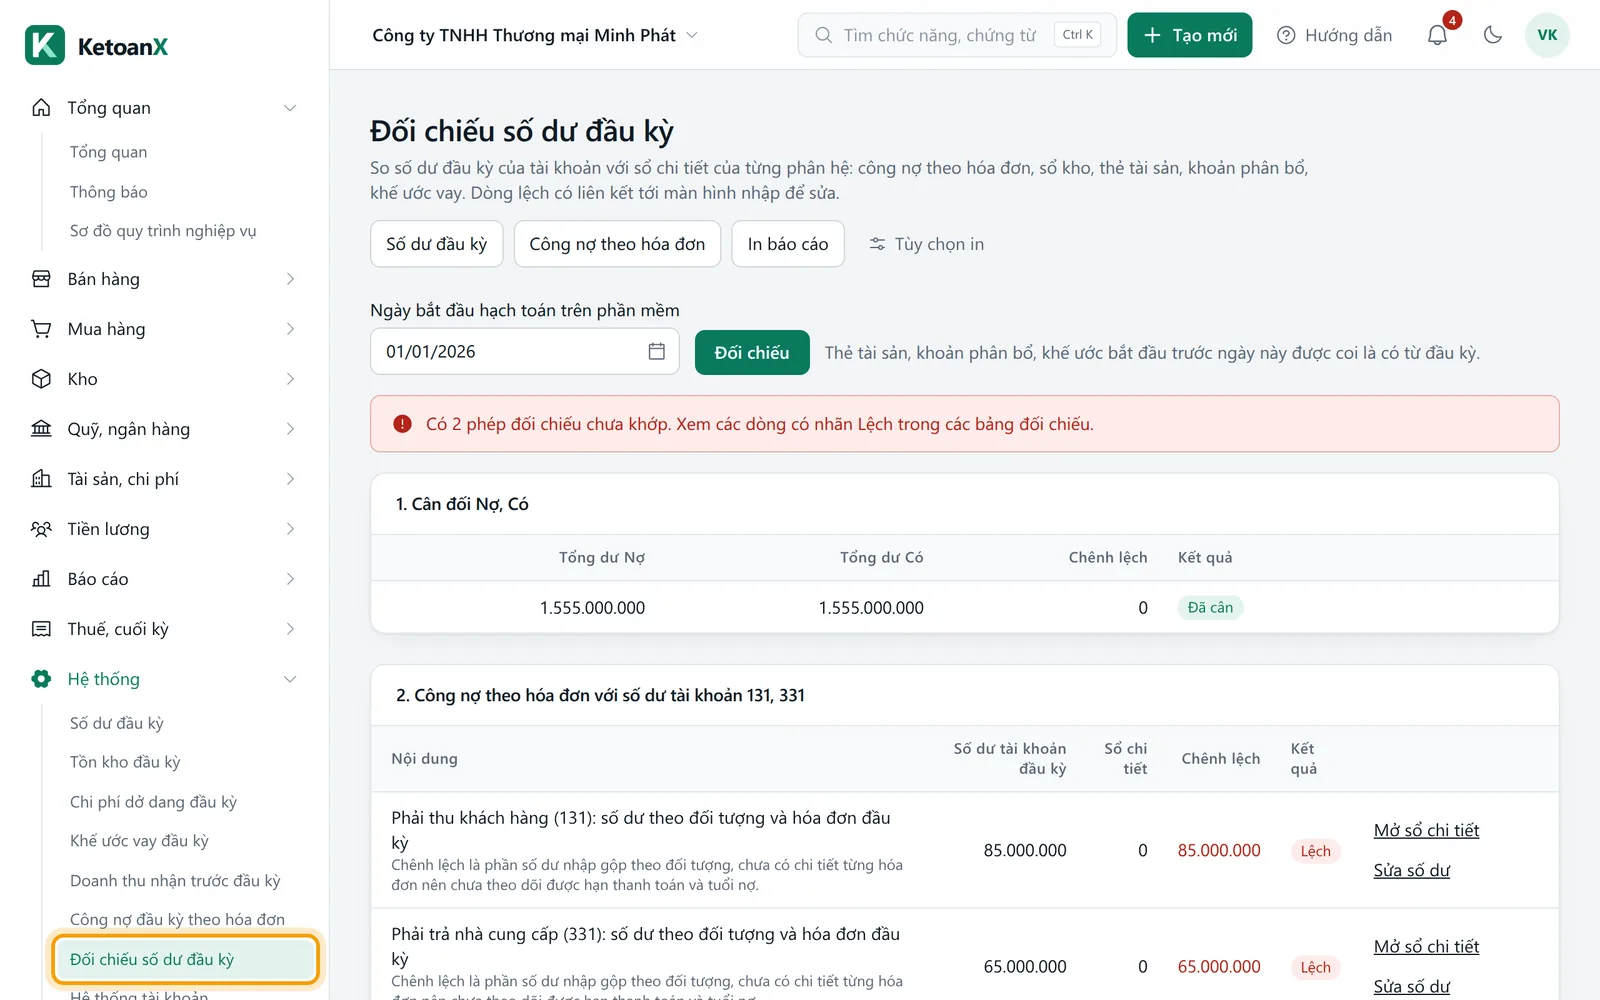Open Khế ước vay đầu kỳ item
The image size is (1600, 1000).
coord(139,841)
